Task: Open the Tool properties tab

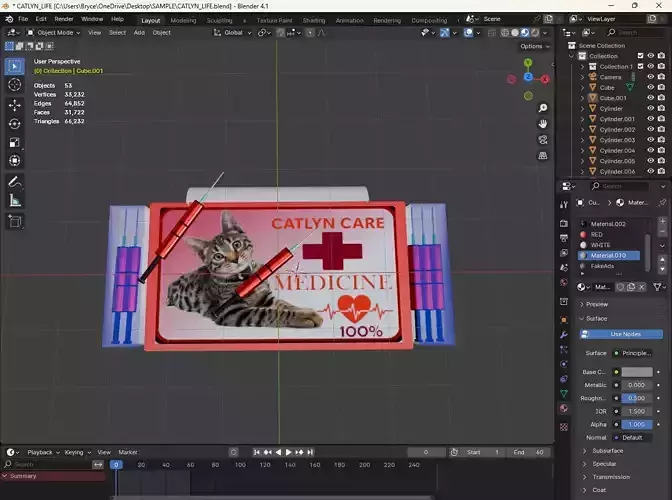Action: 564,205
